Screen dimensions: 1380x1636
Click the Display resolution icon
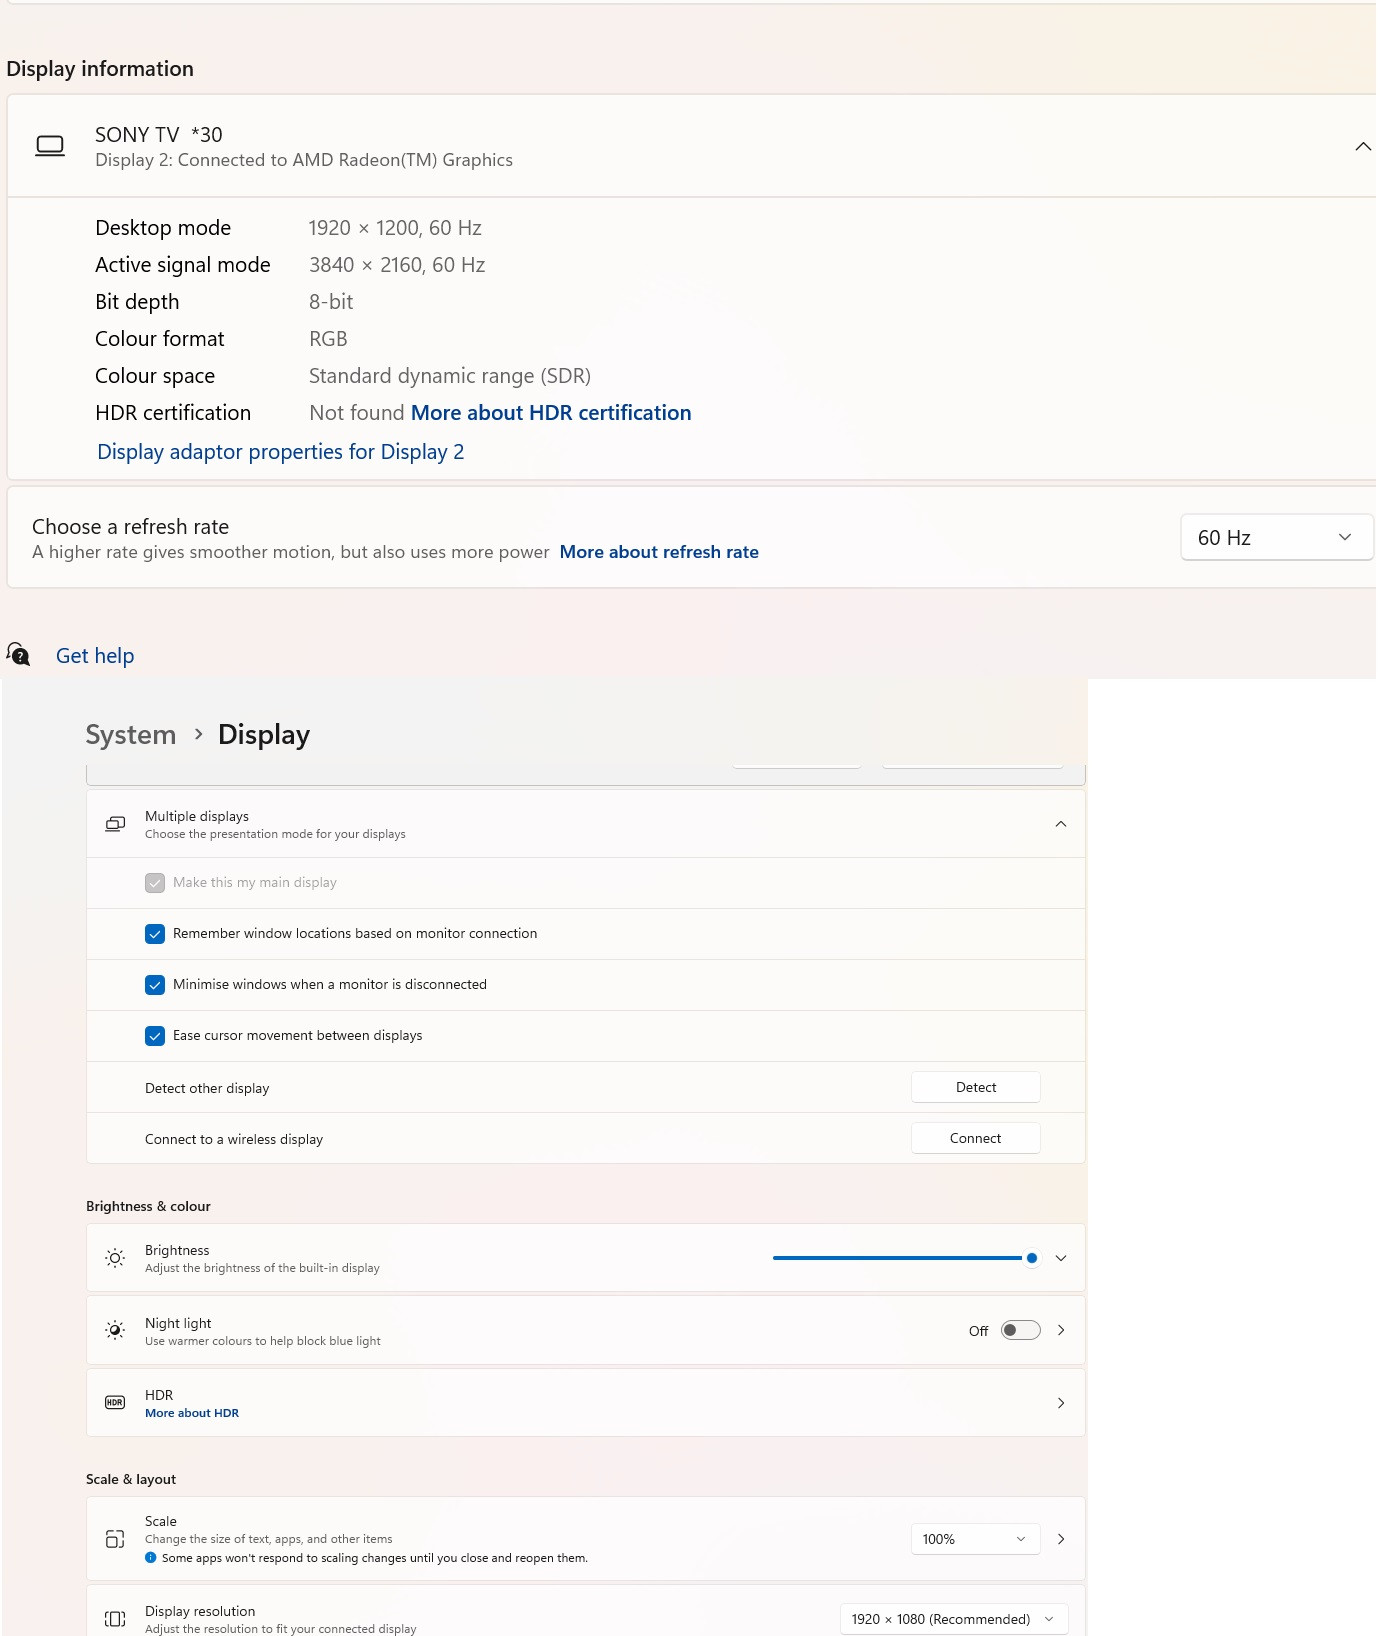coord(115,1619)
